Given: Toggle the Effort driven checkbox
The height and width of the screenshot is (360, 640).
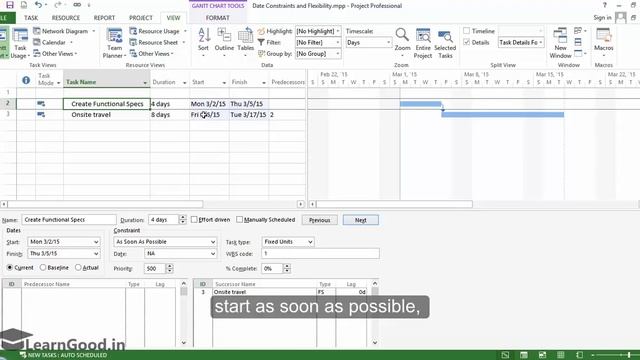Looking at the screenshot, I should [194, 220].
